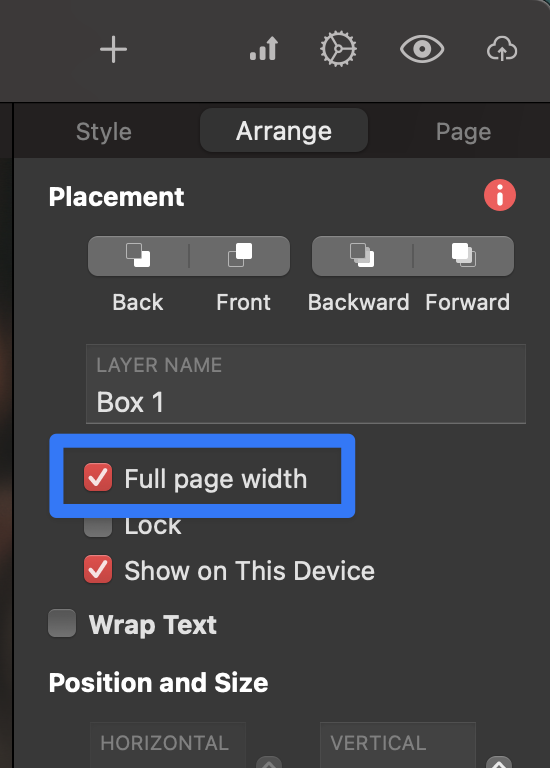The width and height of the screenshot is (550, 768).
Task: Click the Vertical position stepper arrow
Action: 499,763
